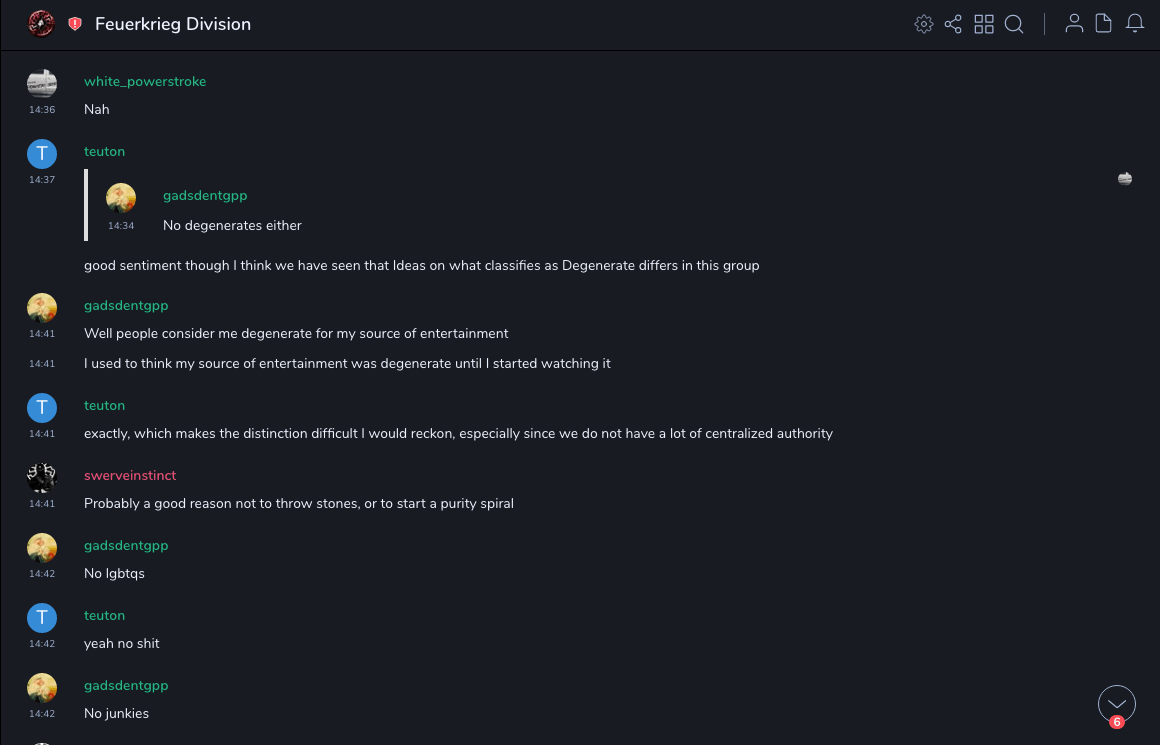Screen dimensions: 1160x745
Task: Click the unread count badge showing 6
Action: point(1117,722)
